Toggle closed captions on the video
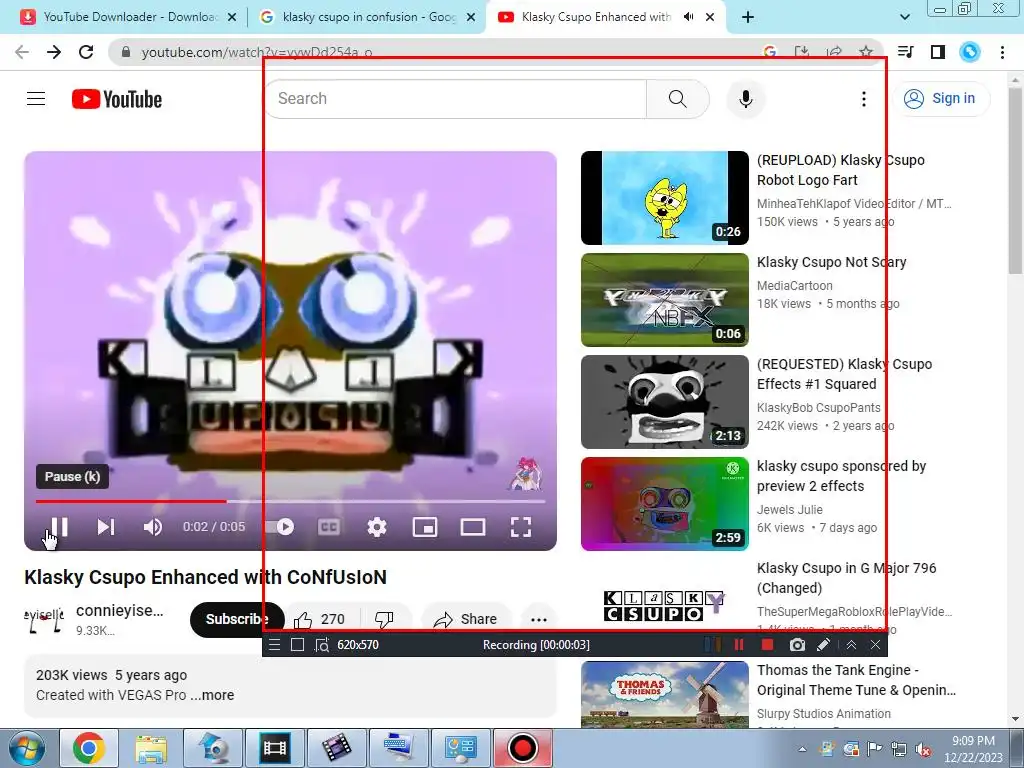The width and height of the screenshot is (1024, 768). (328, 527)
